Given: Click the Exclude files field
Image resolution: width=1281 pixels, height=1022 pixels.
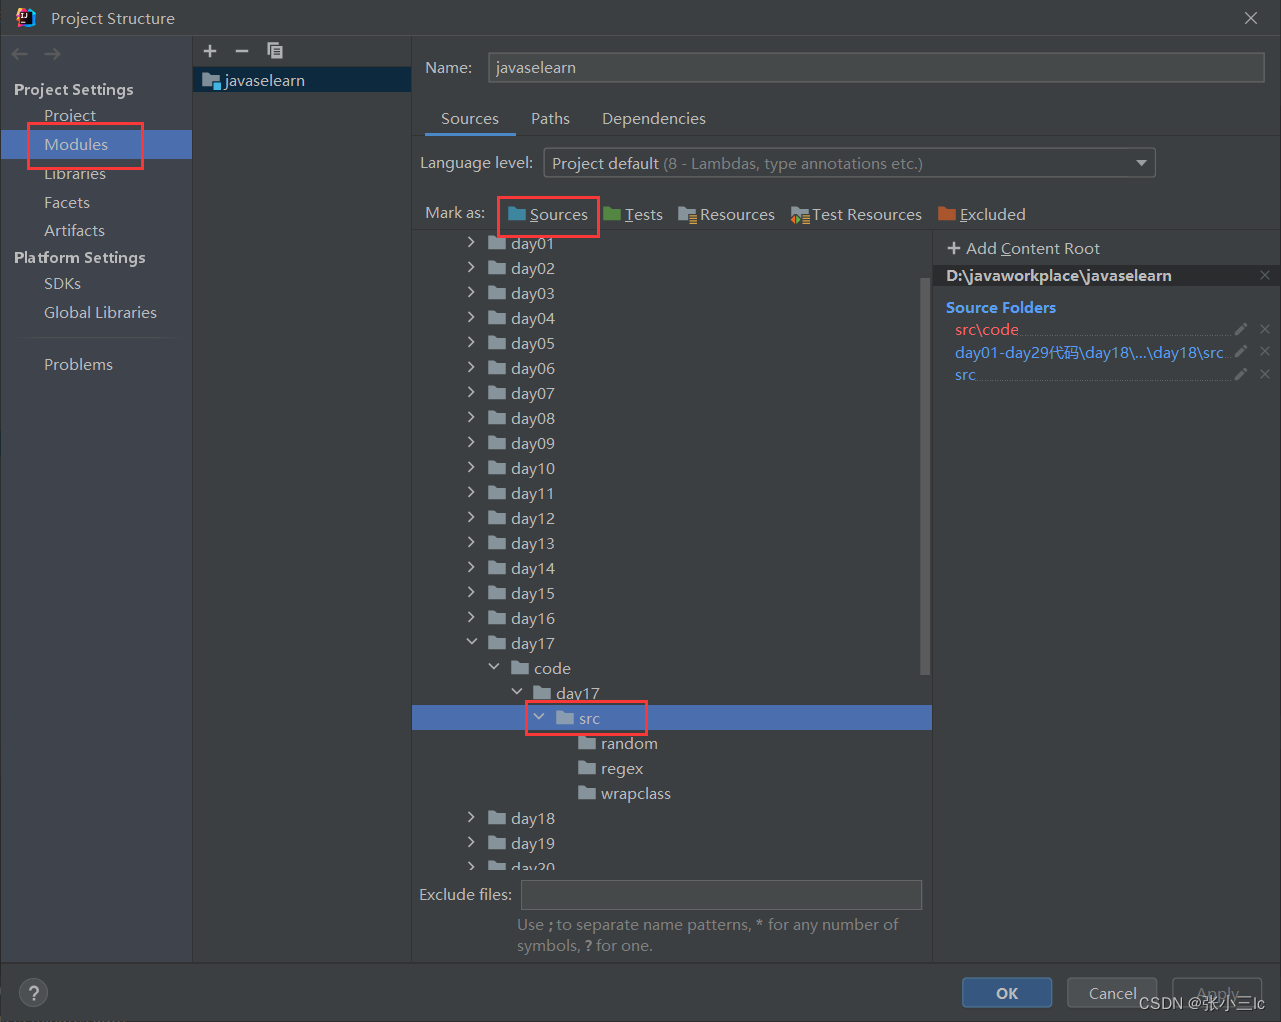Looking at the screenshot, I should point(721,895).
